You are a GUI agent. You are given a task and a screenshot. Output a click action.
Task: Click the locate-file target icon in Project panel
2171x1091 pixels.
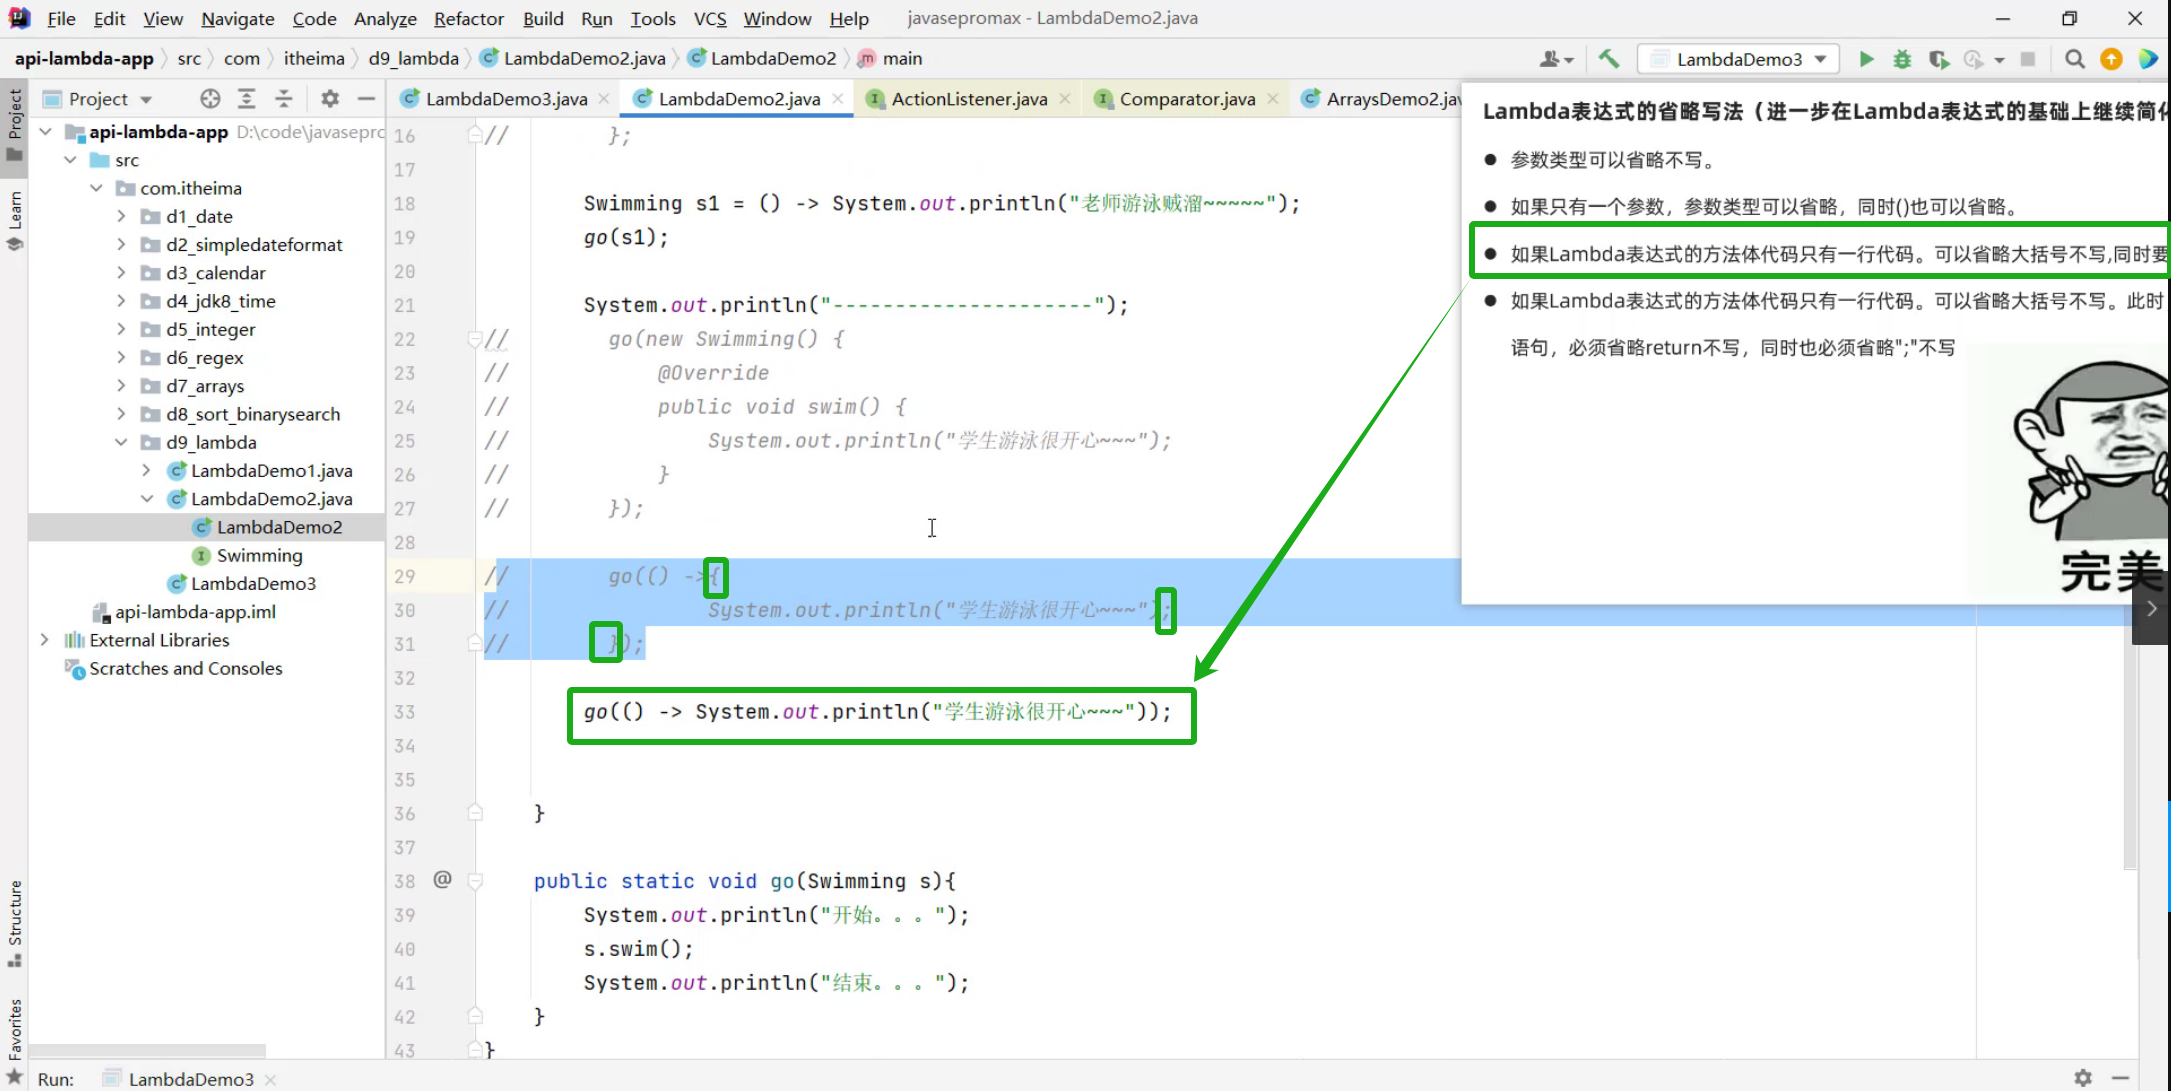pos(210,98)
